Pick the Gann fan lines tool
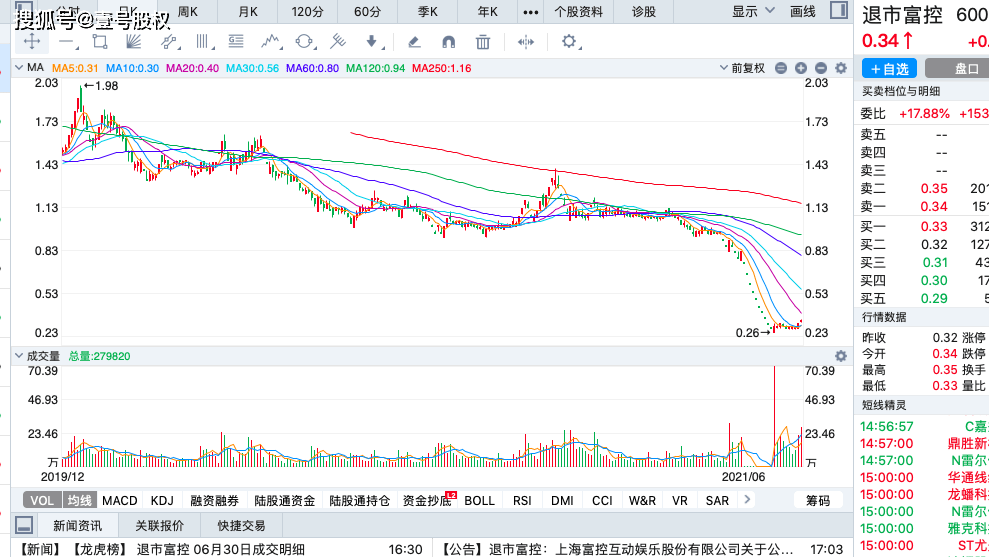 coord(133,42)
